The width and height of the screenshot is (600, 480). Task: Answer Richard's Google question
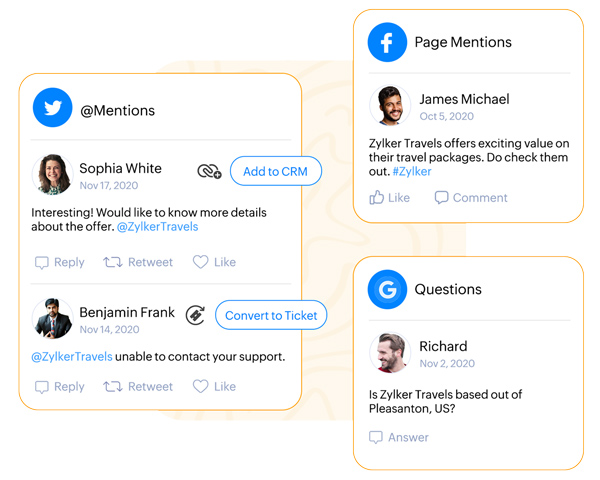coord(398,437)
